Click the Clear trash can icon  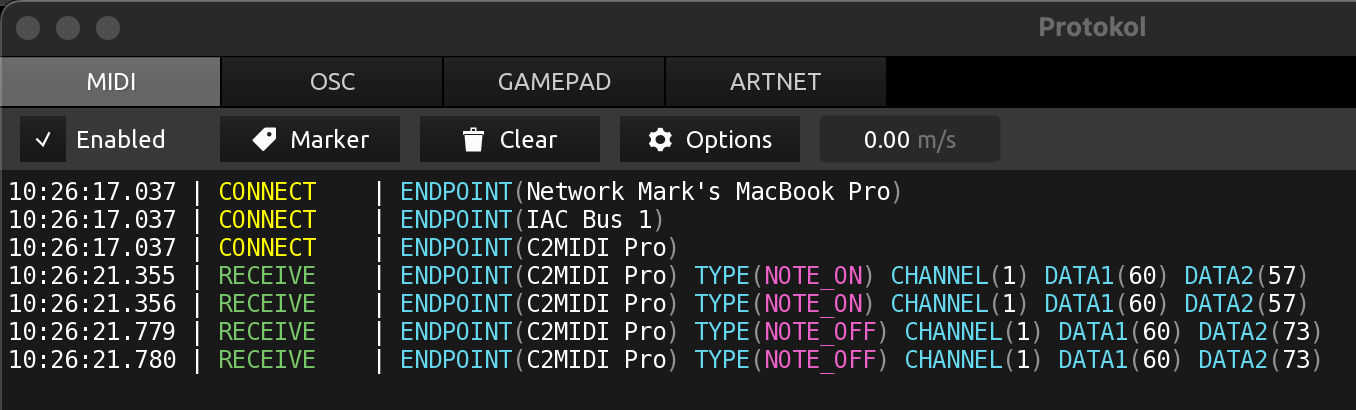(x=473, y=140)
